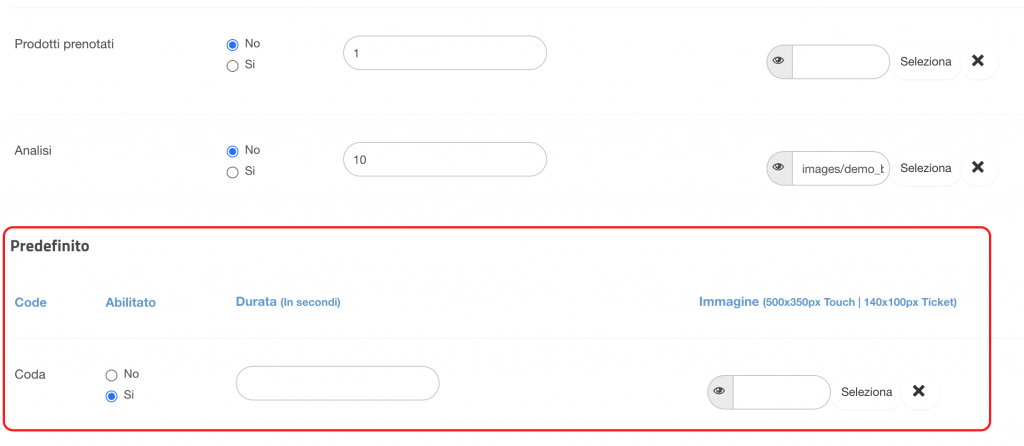
Task: Preview image with Analisi eye icon
Action: (x=779, y=168)
